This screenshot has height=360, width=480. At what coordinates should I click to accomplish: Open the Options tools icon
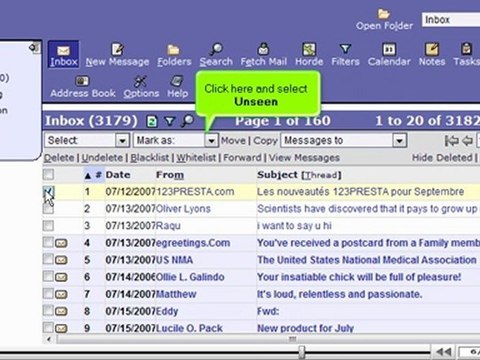[140, 81]
